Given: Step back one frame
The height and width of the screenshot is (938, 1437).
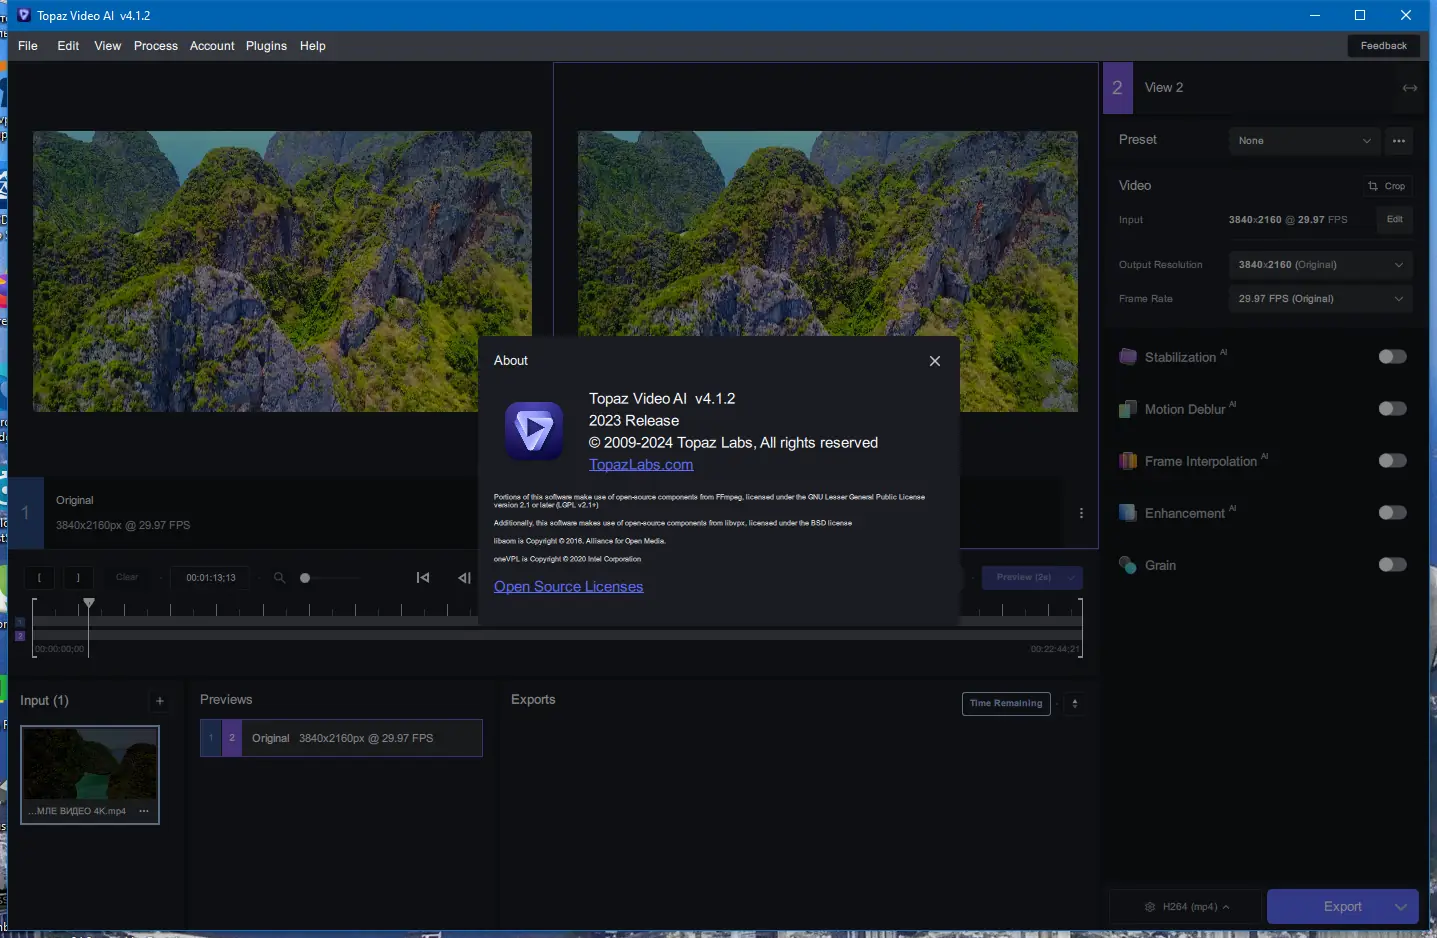Looking at the screenshot, I should [x=464, y=578].
